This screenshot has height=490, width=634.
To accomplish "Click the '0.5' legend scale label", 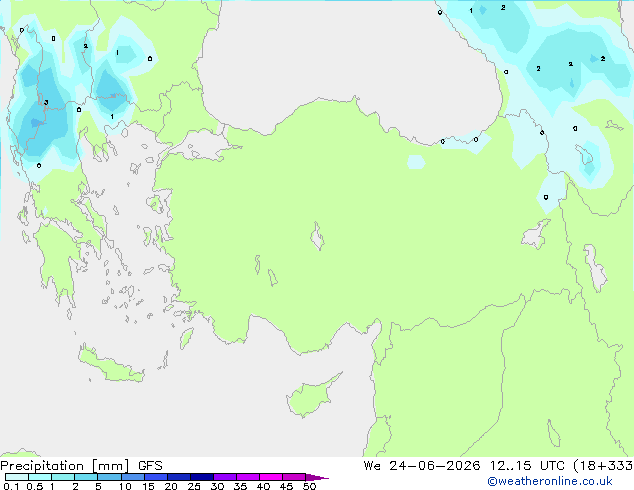I will point(35,486).
